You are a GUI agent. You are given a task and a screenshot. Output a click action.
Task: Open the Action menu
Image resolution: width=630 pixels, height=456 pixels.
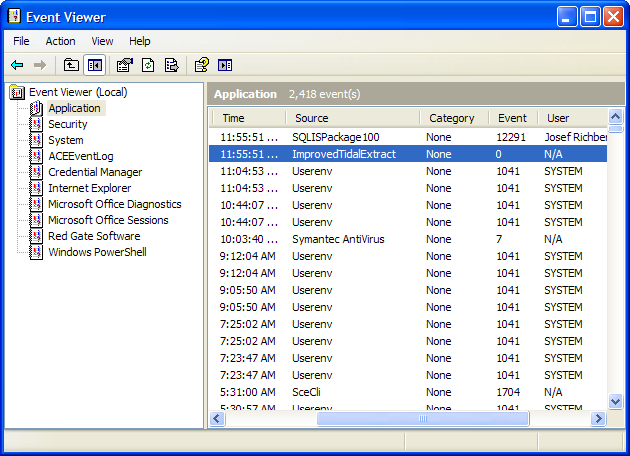click(x=60, y=41)
